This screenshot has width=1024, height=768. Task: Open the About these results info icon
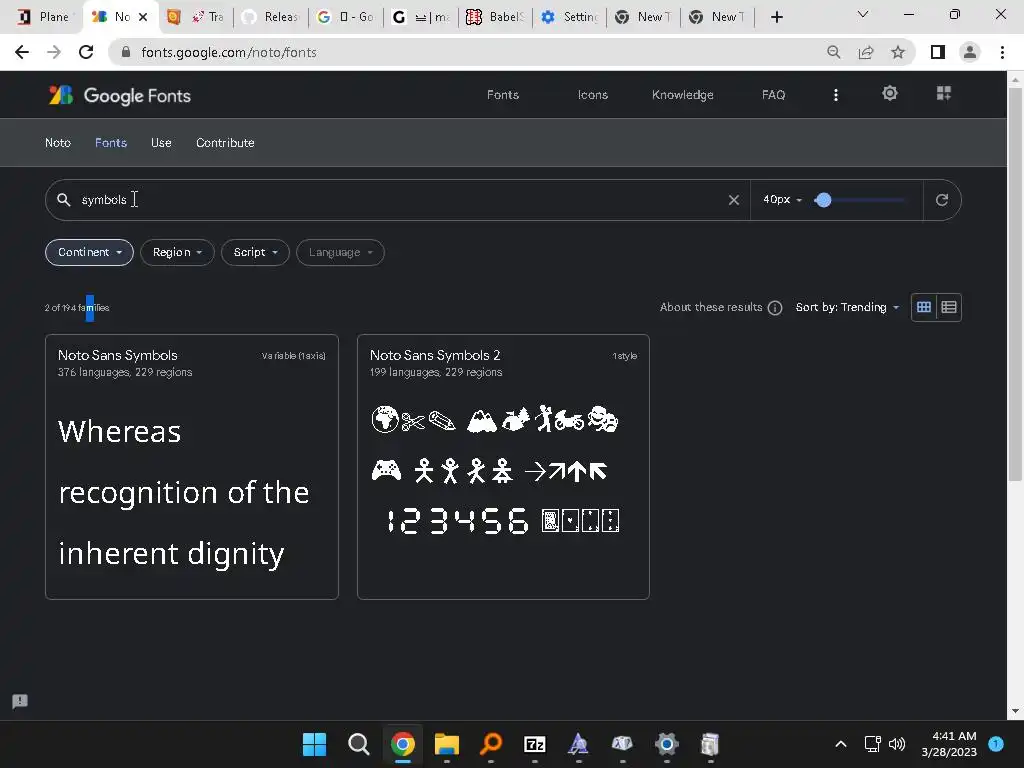coord(775,308)
